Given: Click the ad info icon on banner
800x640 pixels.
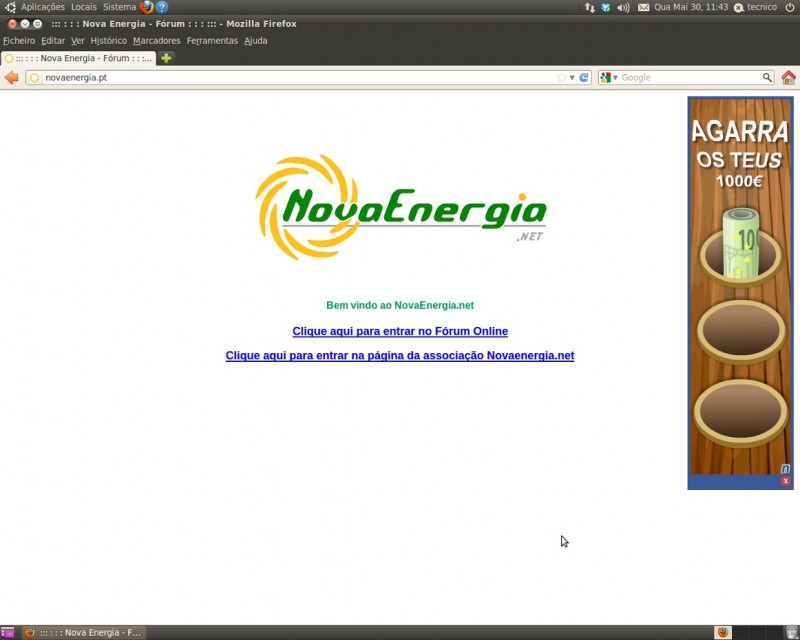Looking at the screenshot, I should [786, 469].
